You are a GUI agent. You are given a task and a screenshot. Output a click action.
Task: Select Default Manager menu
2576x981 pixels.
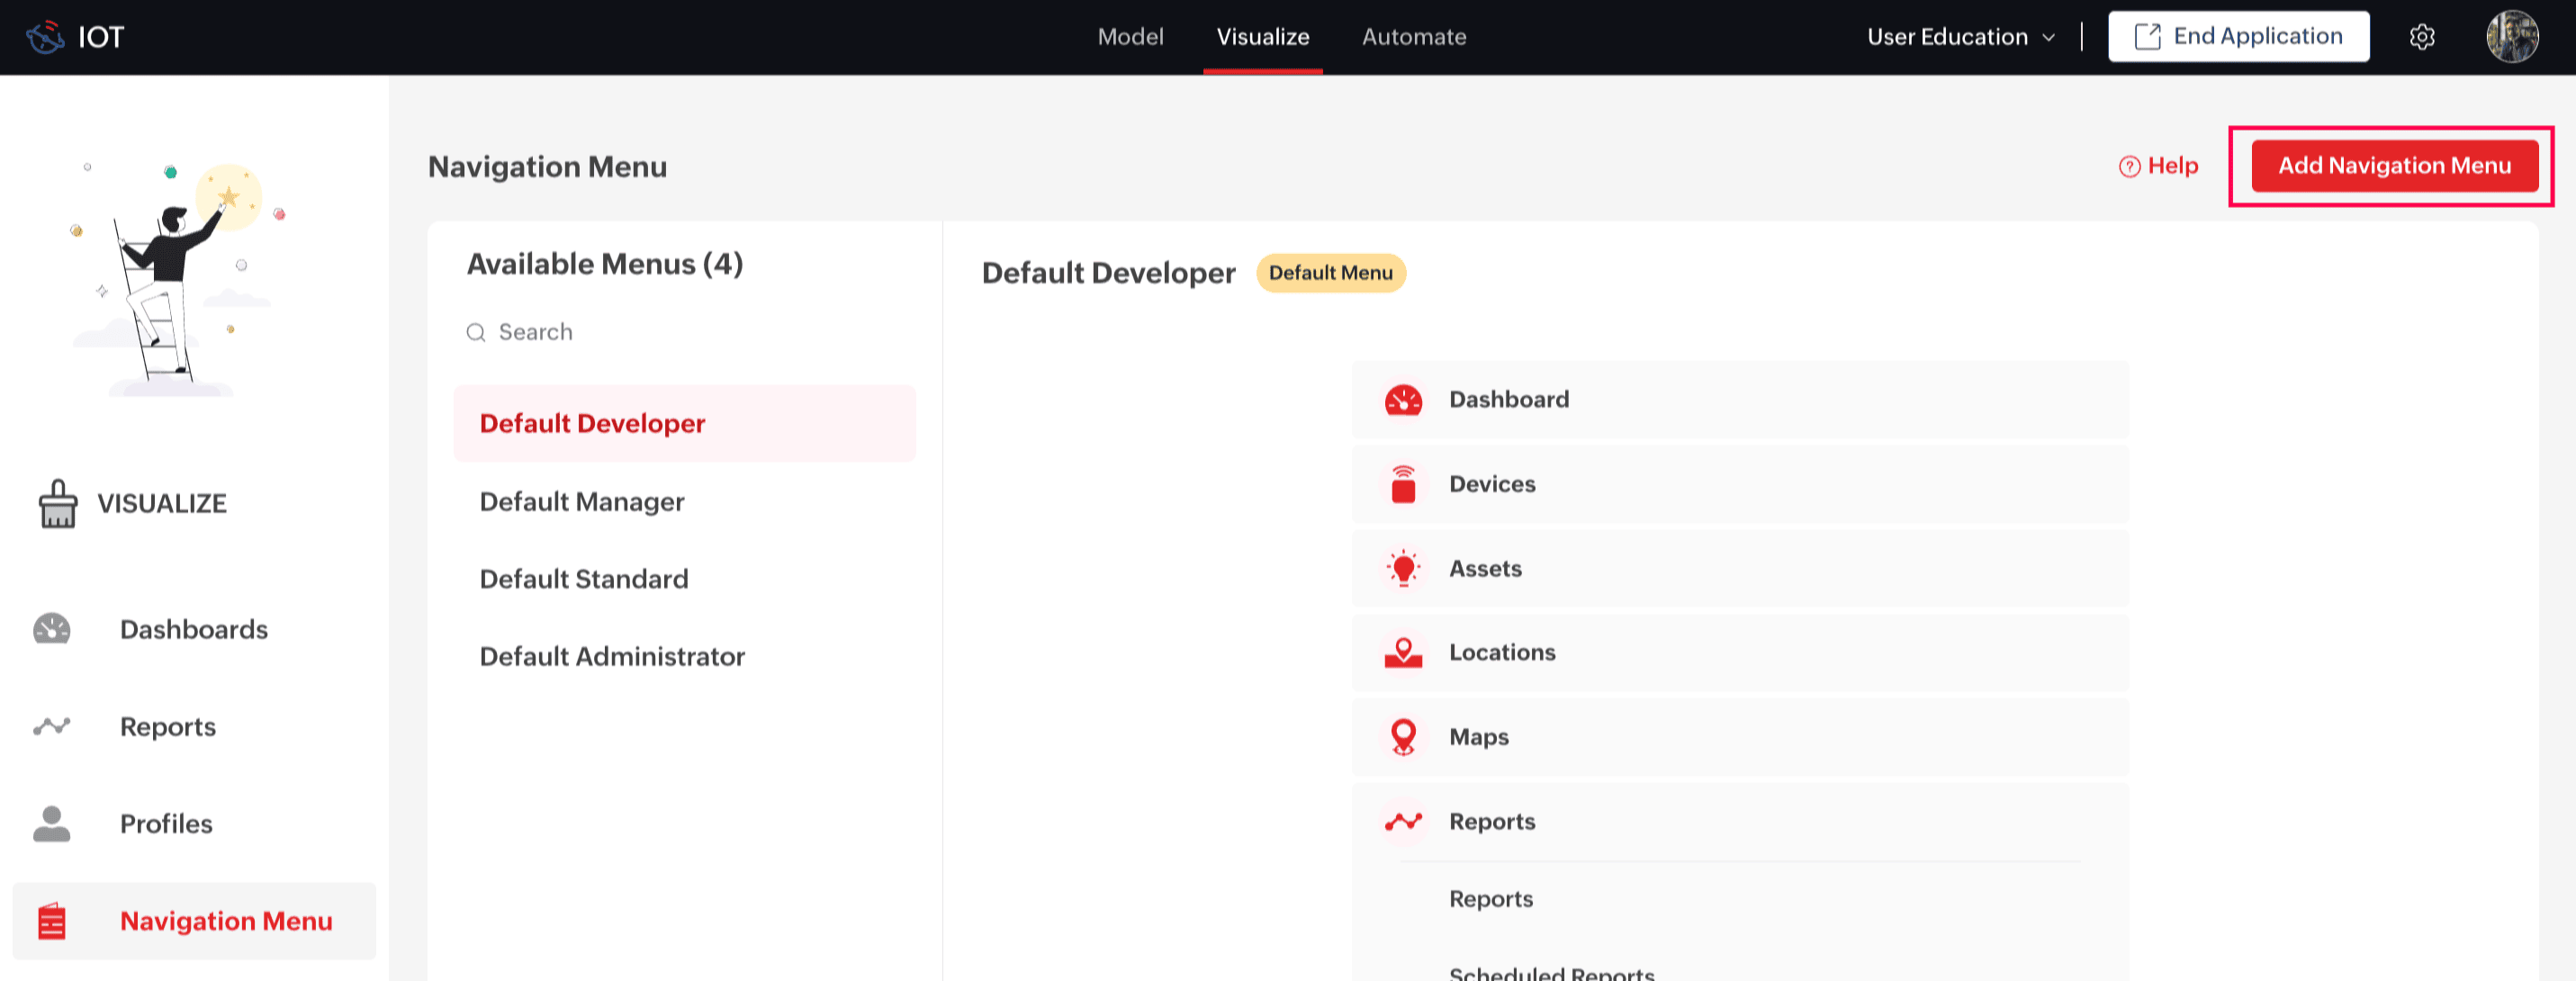582,501
